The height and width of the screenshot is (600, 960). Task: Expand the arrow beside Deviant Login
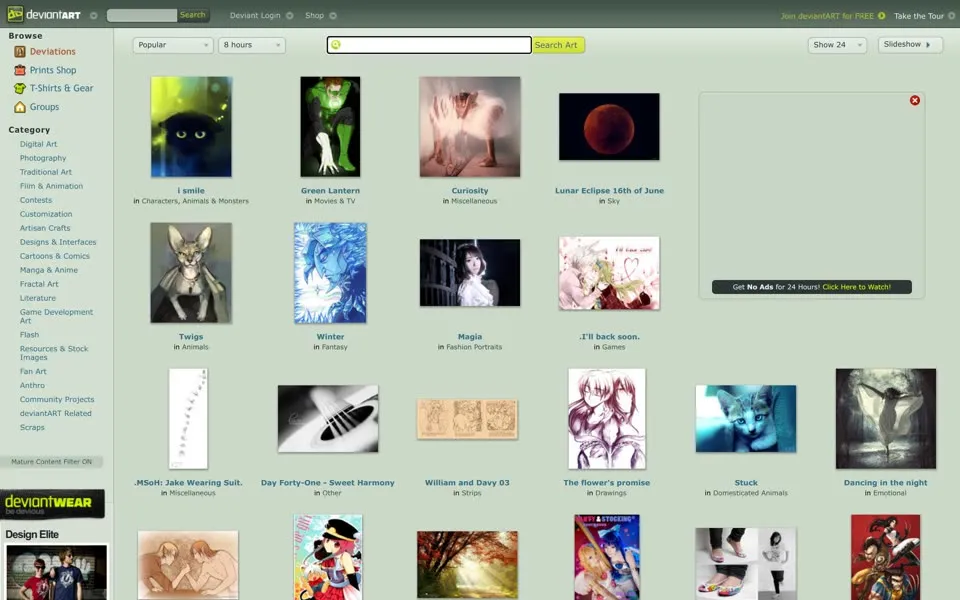tap(290, 16)
